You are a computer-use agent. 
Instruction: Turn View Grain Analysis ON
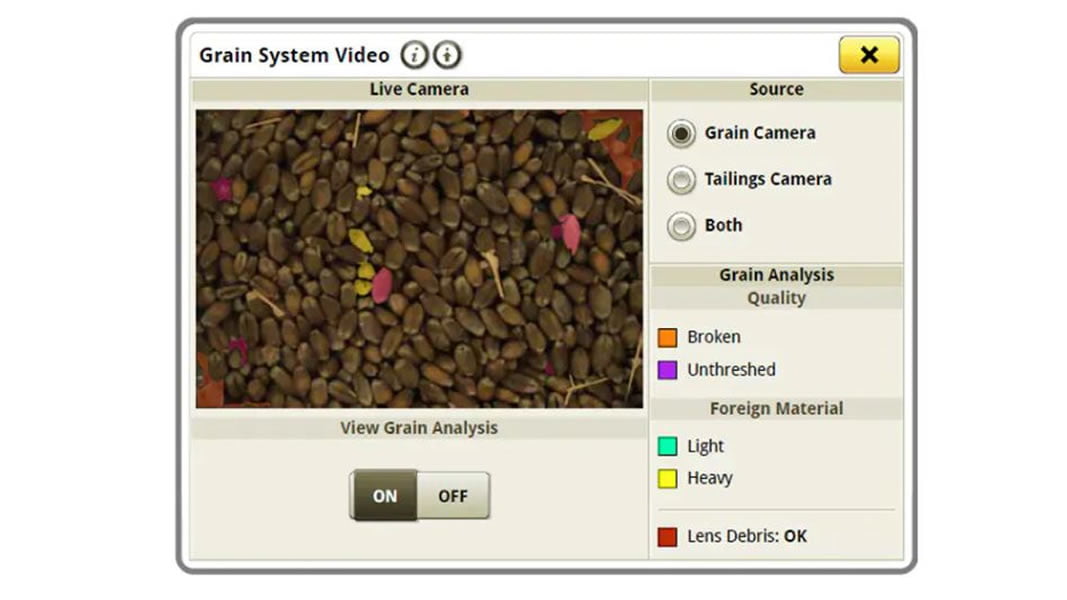click(384, 496)
